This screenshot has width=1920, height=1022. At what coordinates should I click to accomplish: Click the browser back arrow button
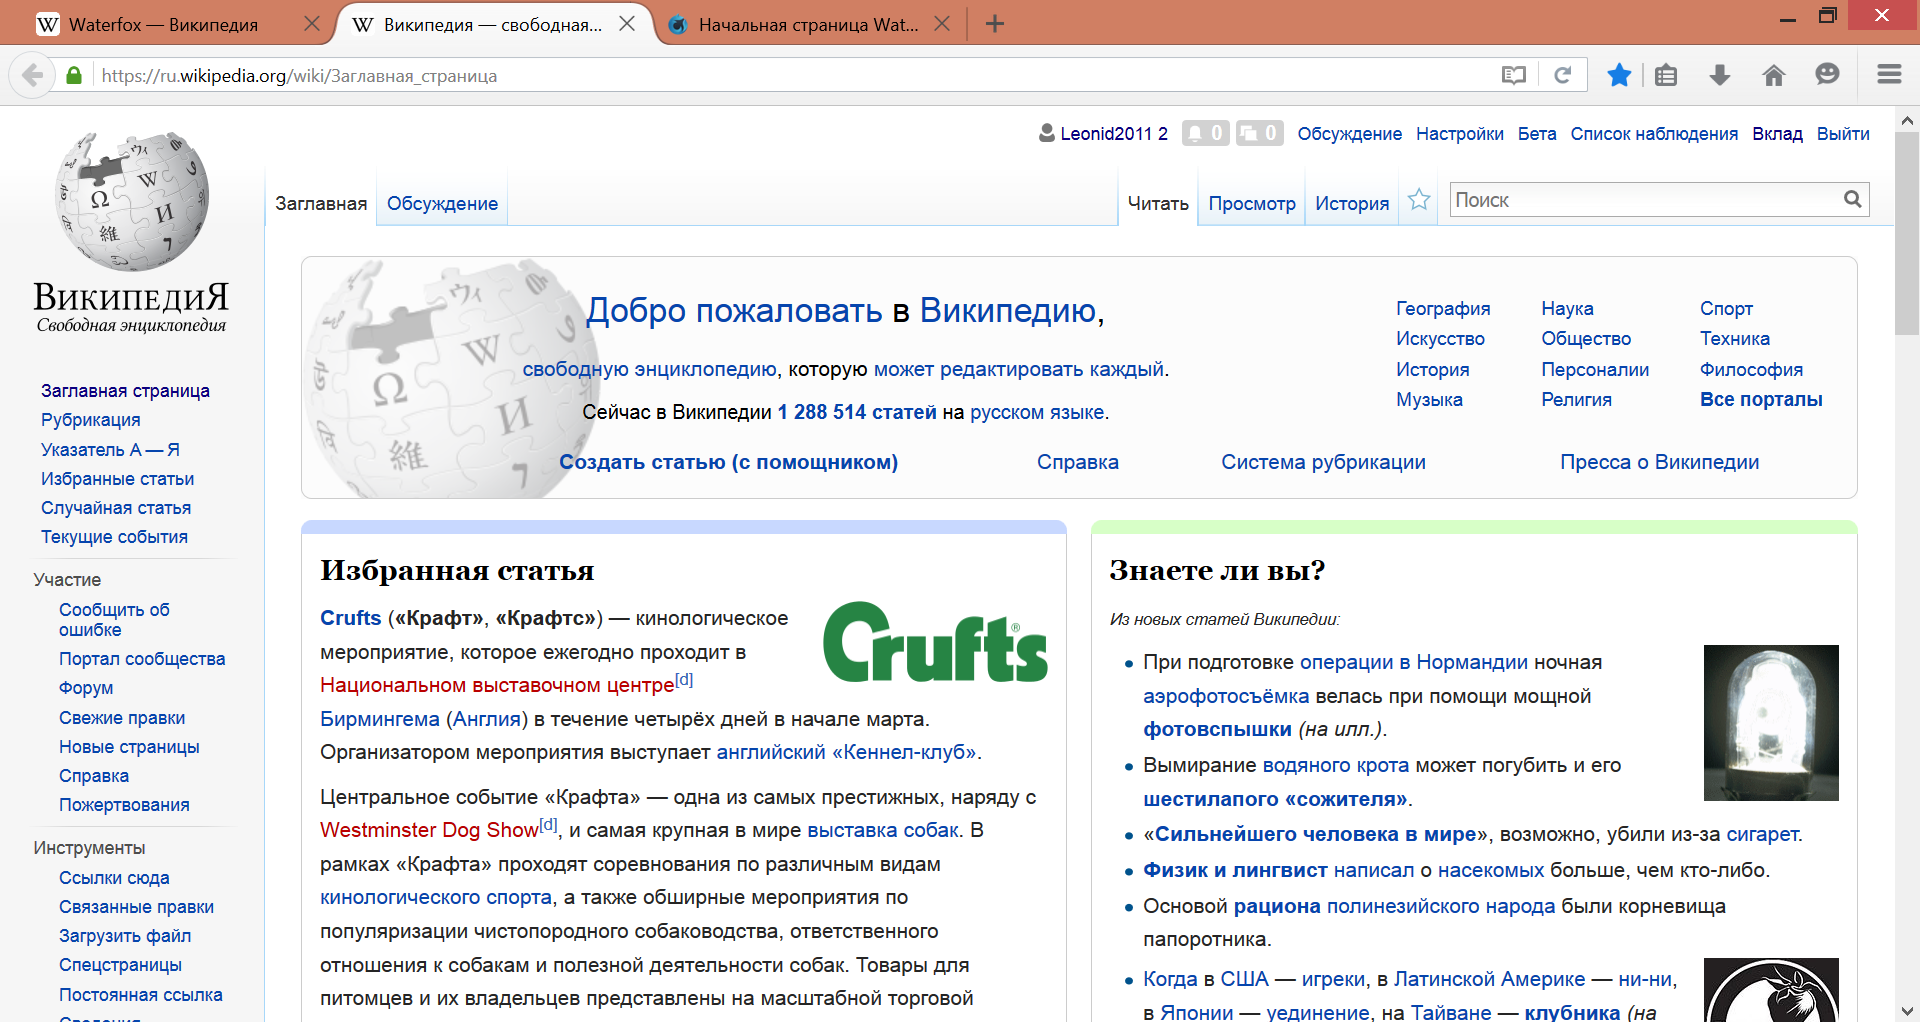[x=32, y=75]
